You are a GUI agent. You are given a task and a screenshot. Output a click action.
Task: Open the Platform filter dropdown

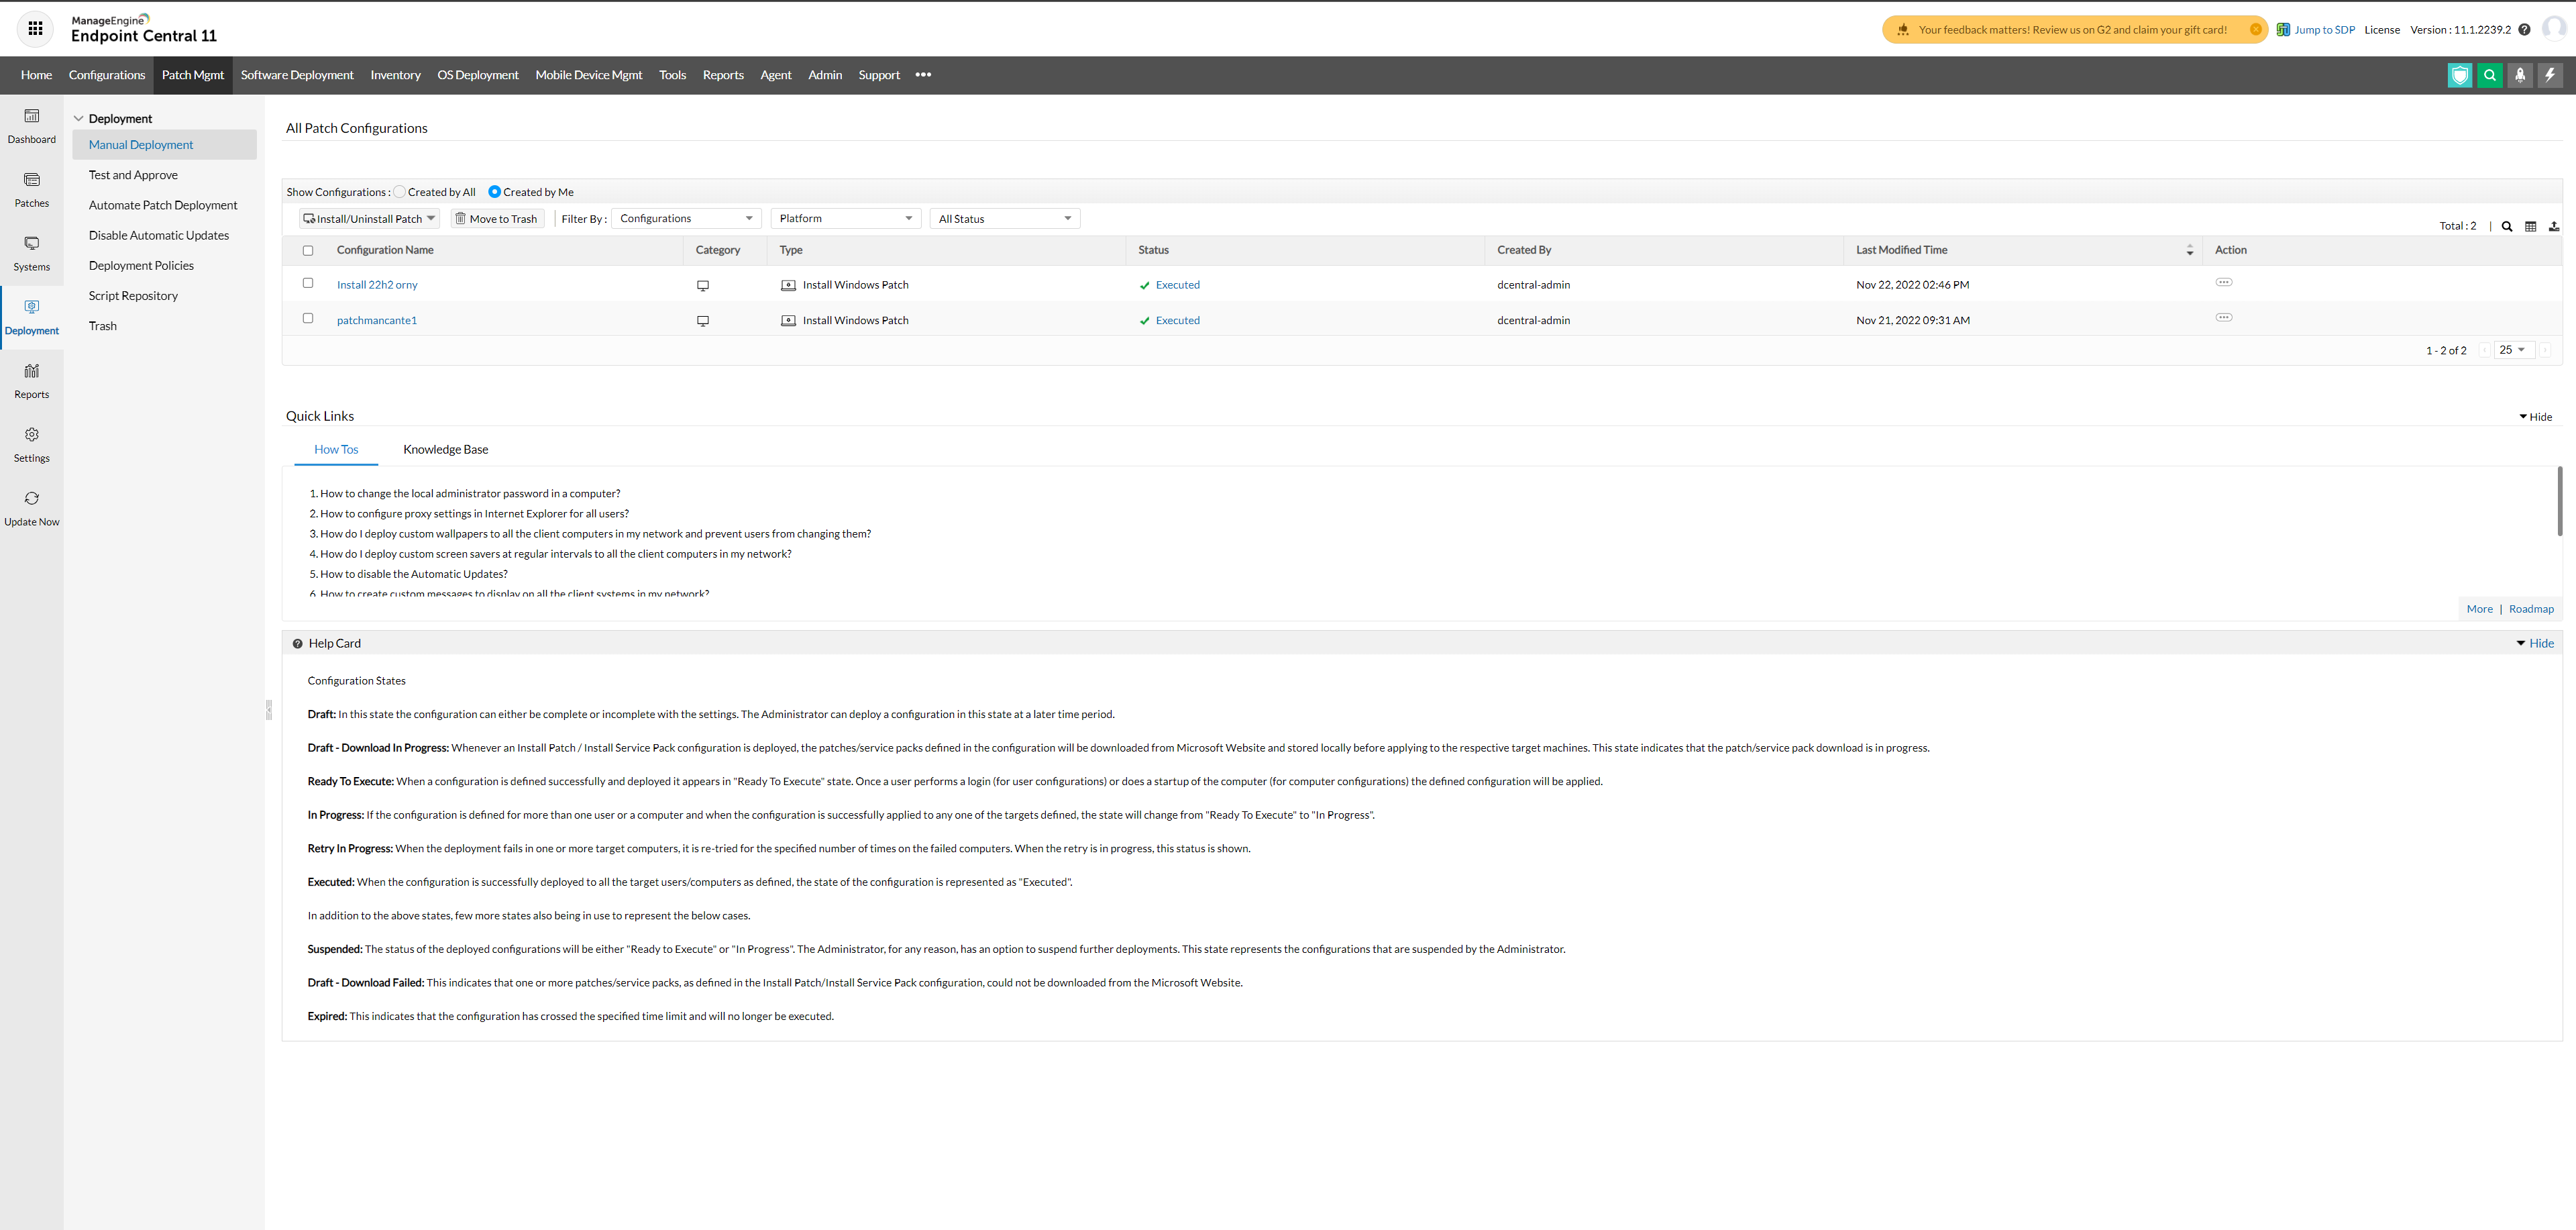coord(845,218)
